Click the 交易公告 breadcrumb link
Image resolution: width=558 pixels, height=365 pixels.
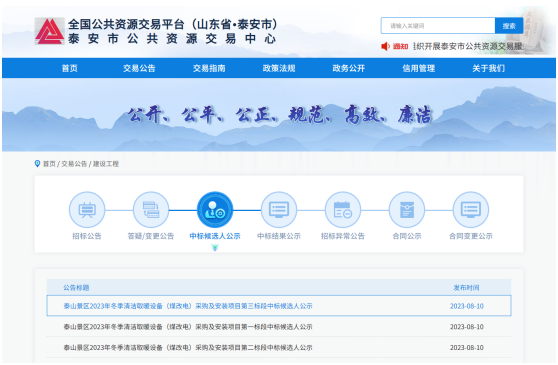click(74, 164)
